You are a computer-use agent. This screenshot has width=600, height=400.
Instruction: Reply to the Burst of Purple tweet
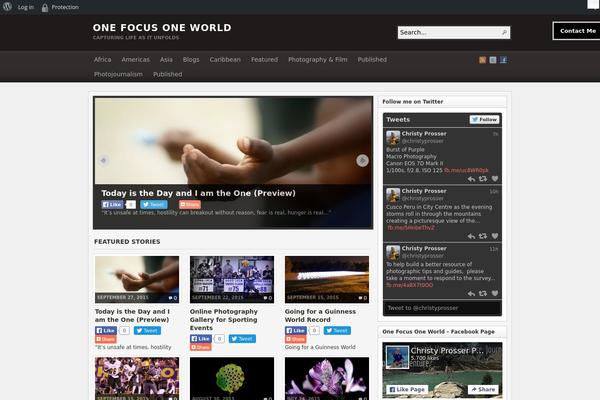pos(471,179)
